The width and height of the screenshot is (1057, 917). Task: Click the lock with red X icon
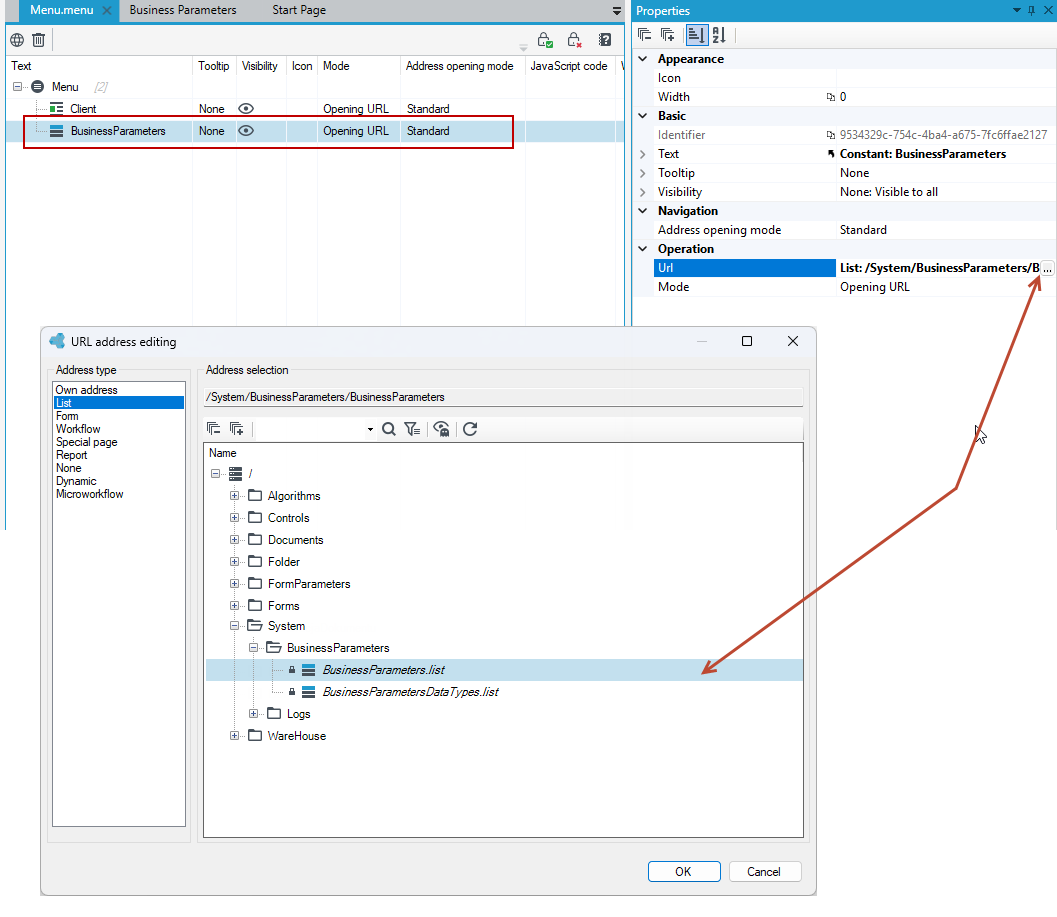pos(574,40)
